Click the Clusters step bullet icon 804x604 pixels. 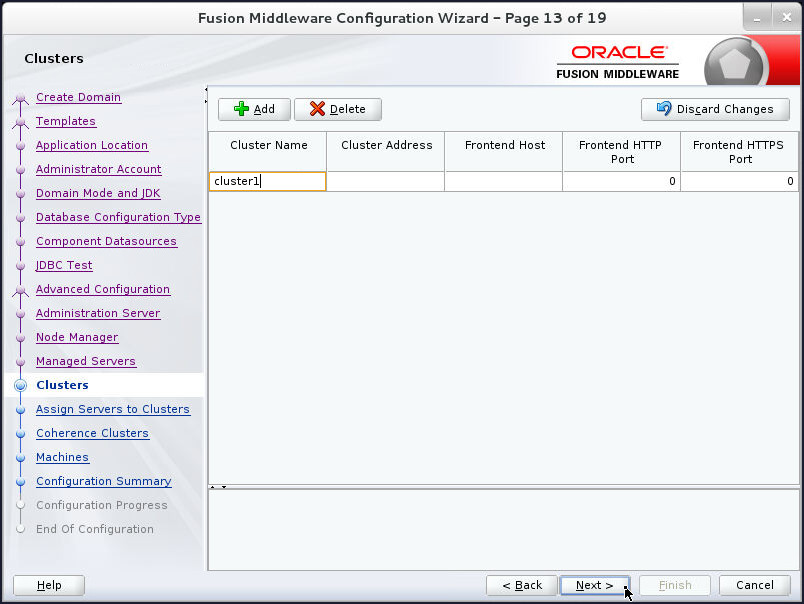pyautogui.click(x=21, y=385)
